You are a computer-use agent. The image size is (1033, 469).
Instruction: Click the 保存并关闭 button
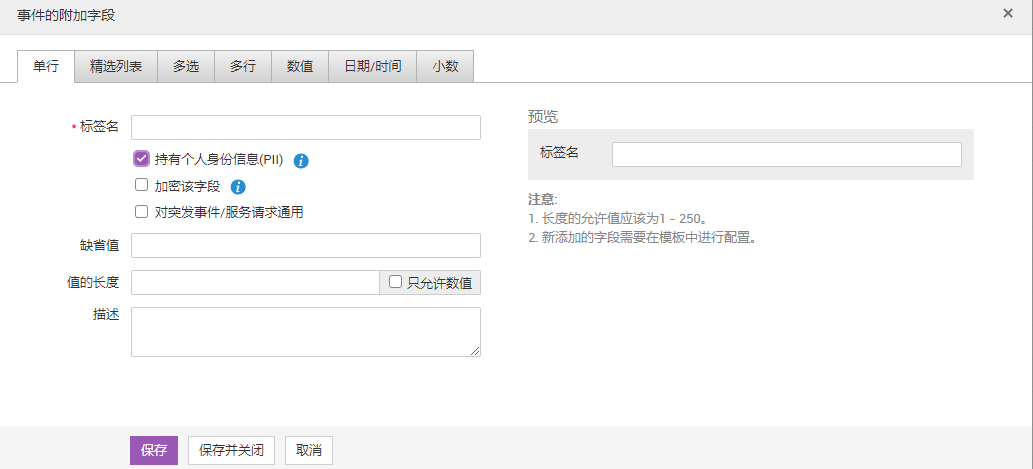click(x=231, y=450)
